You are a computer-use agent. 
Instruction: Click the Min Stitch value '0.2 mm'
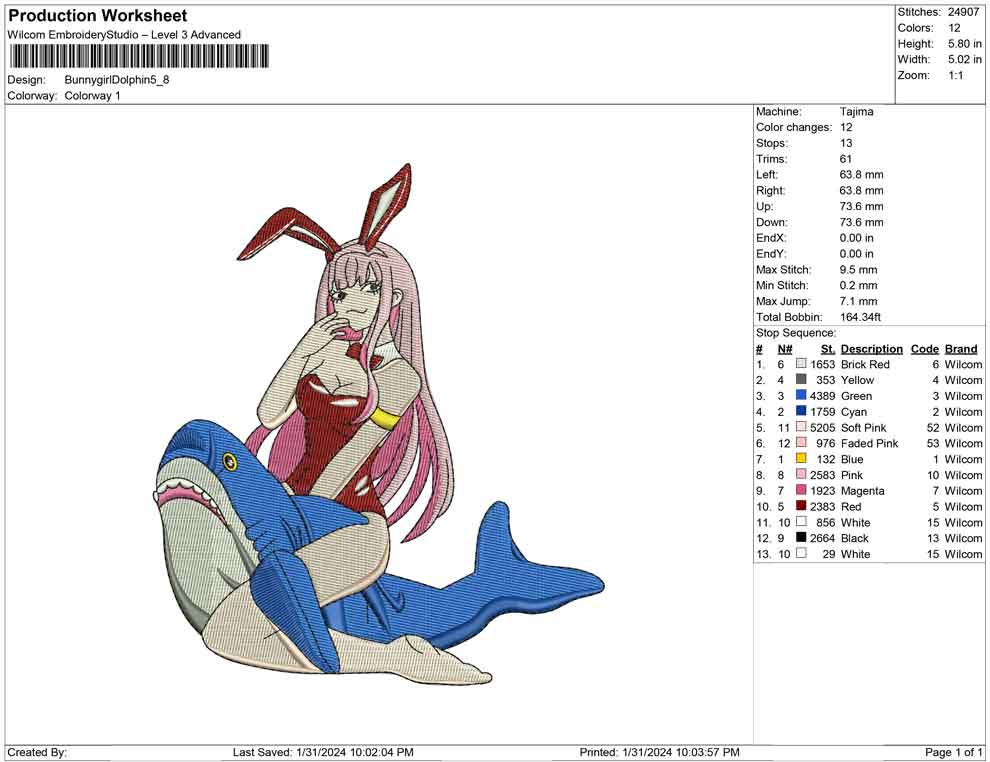pos(859,285)
